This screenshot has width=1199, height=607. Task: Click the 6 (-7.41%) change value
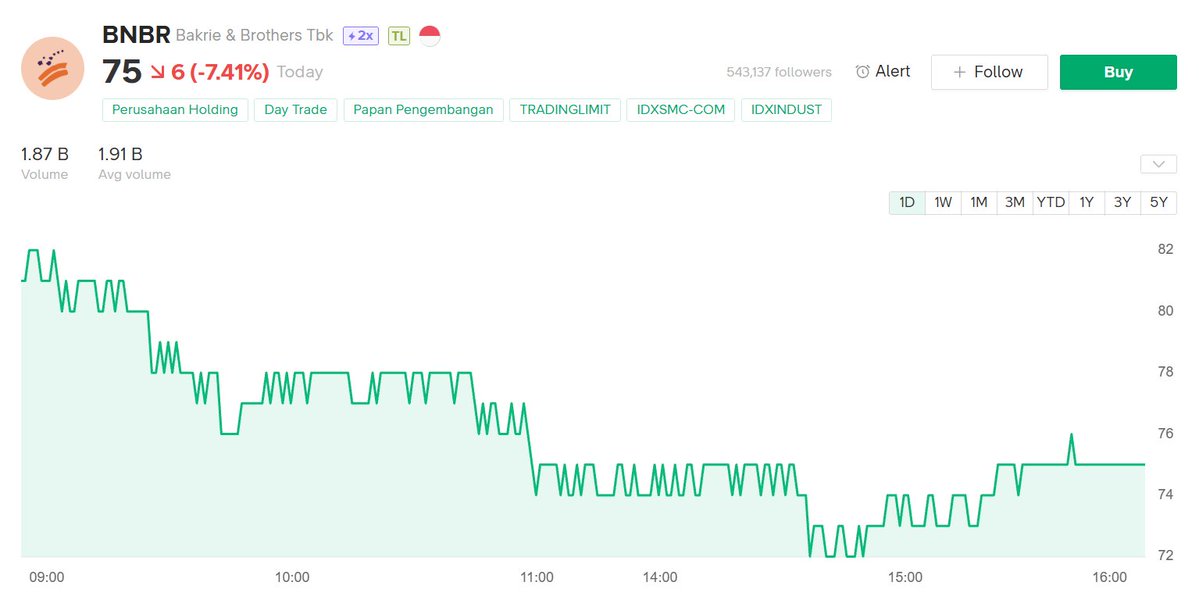[x=220, y=73]
